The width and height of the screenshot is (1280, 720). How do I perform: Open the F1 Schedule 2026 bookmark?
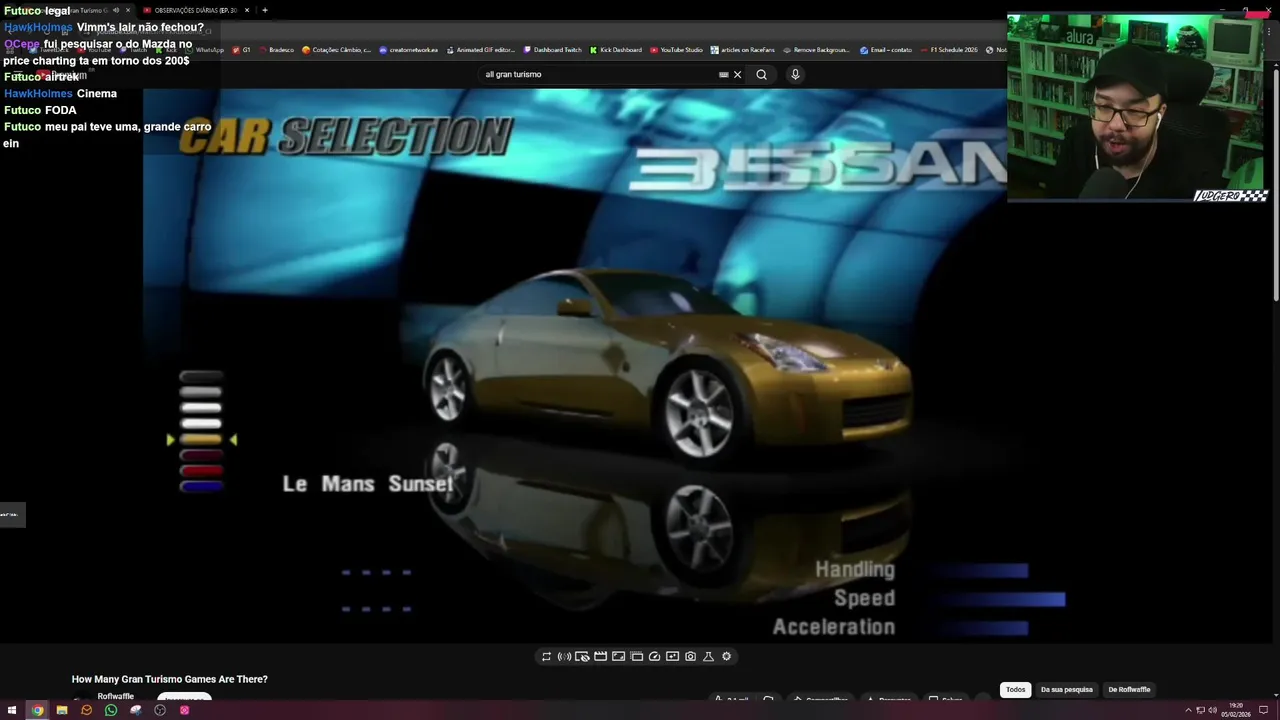[949, 50]
